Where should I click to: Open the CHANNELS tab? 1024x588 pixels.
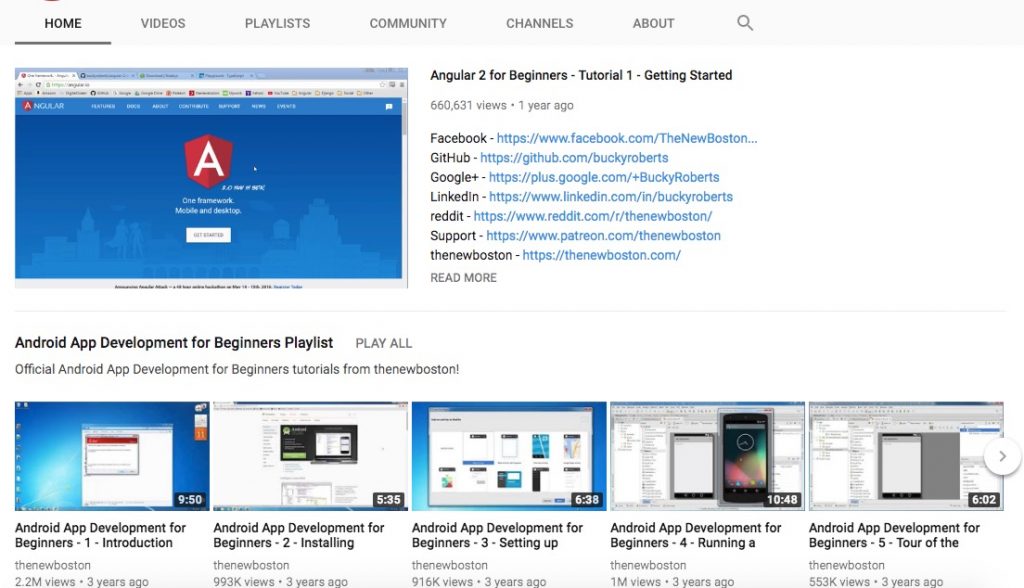[539, 23]
